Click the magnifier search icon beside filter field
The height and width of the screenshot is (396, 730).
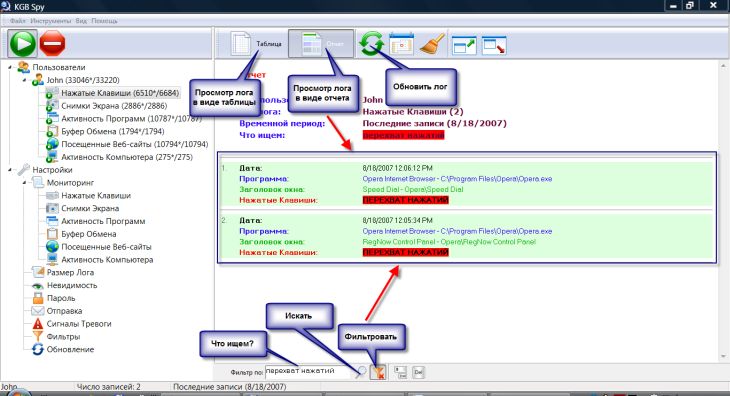360,371
